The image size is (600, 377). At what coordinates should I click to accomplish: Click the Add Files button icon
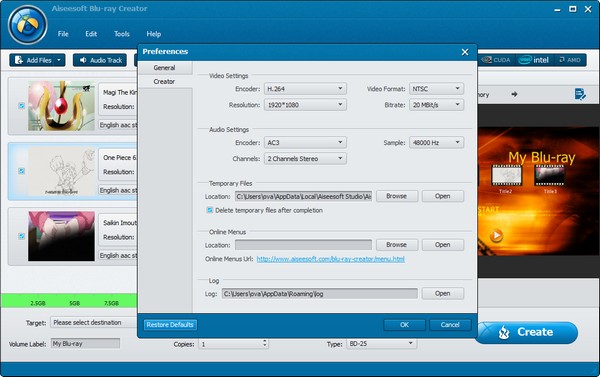[x=19, y=60]
